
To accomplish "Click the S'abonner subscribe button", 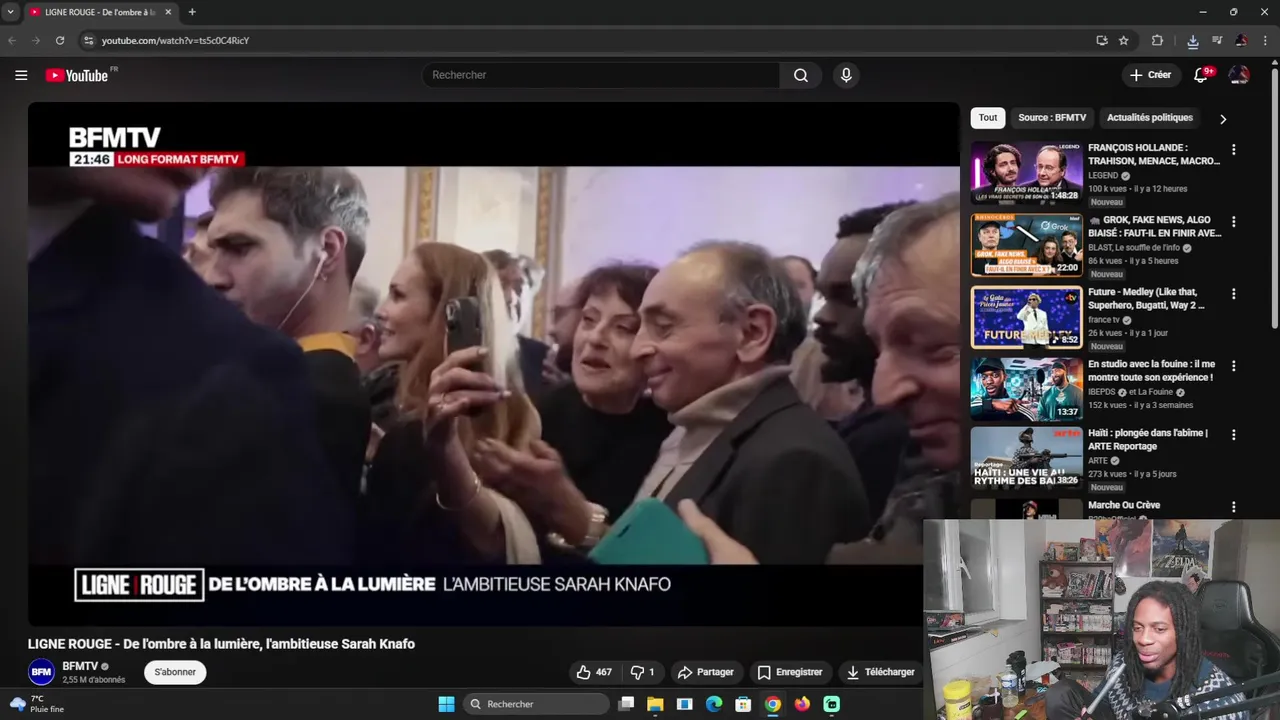I will 175,672.
